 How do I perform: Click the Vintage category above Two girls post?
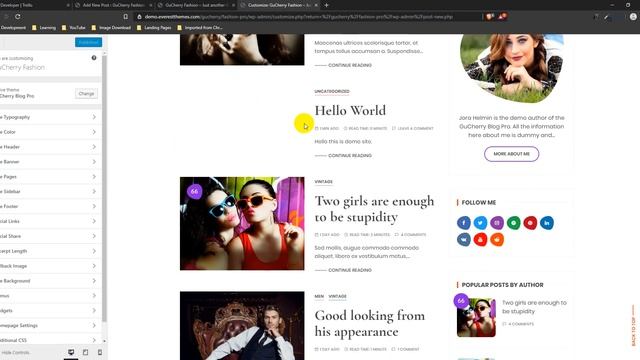(323, 182)
